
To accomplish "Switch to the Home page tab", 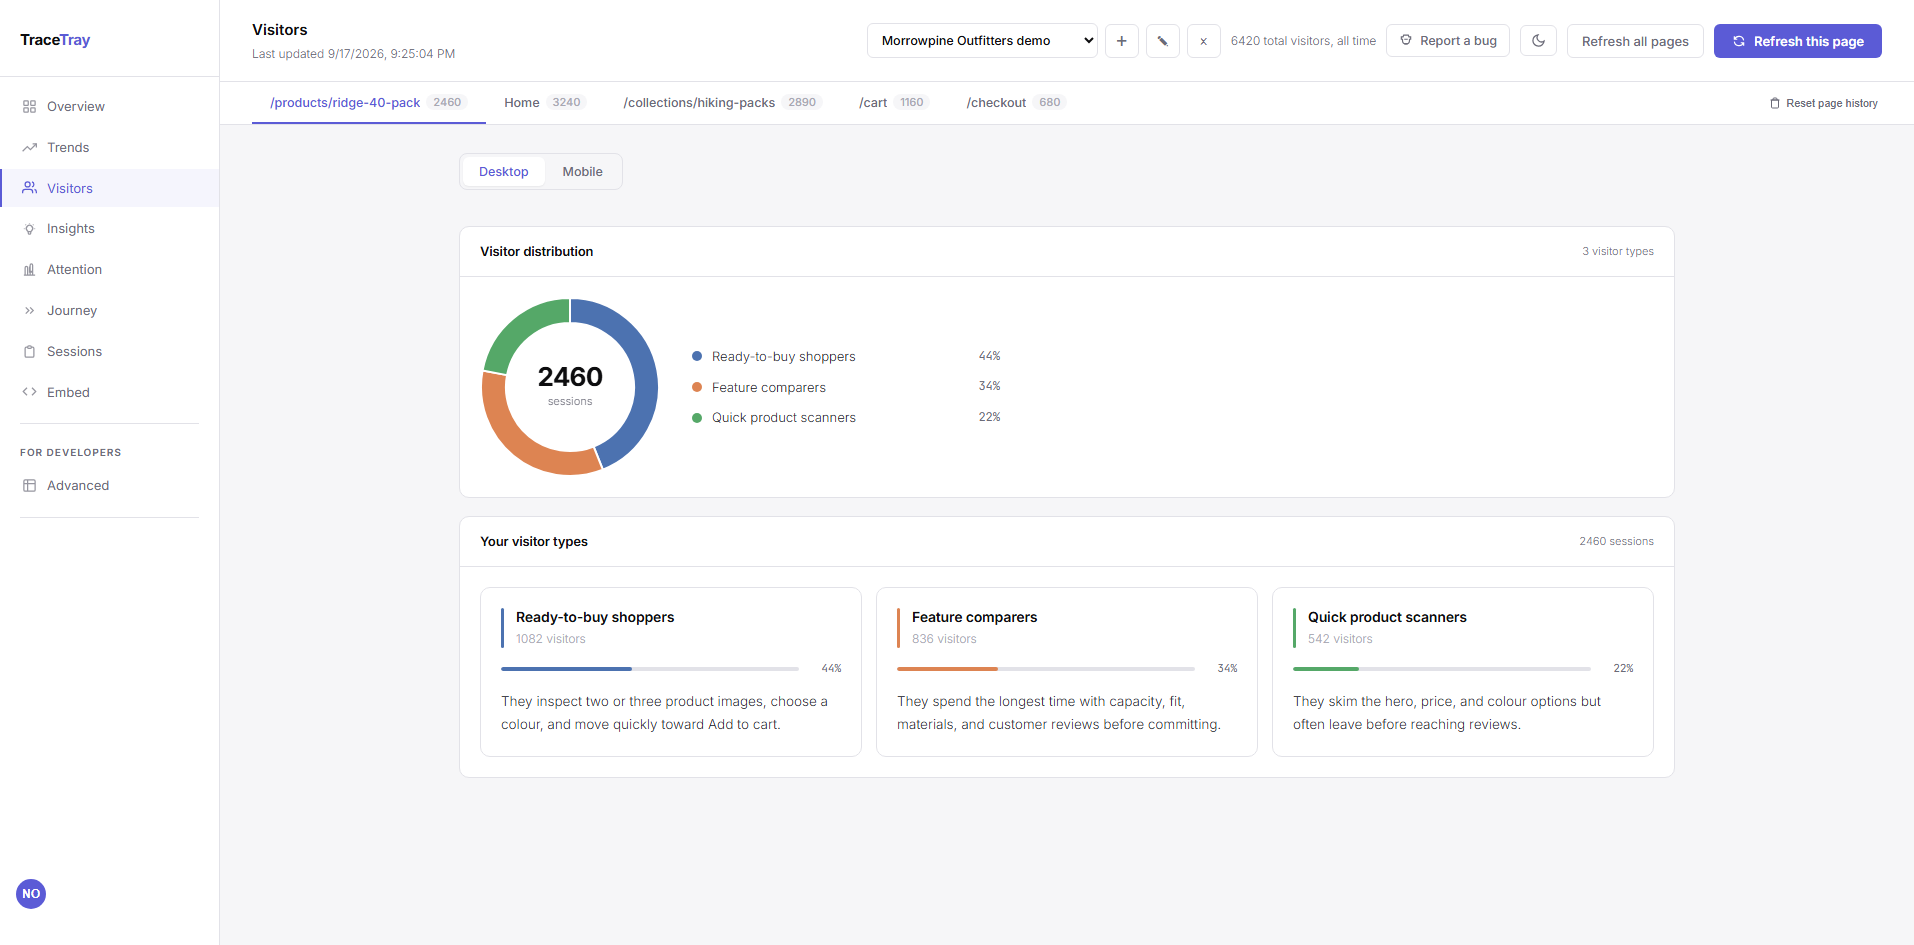I will pyautogui.click(x=545, y=103).
